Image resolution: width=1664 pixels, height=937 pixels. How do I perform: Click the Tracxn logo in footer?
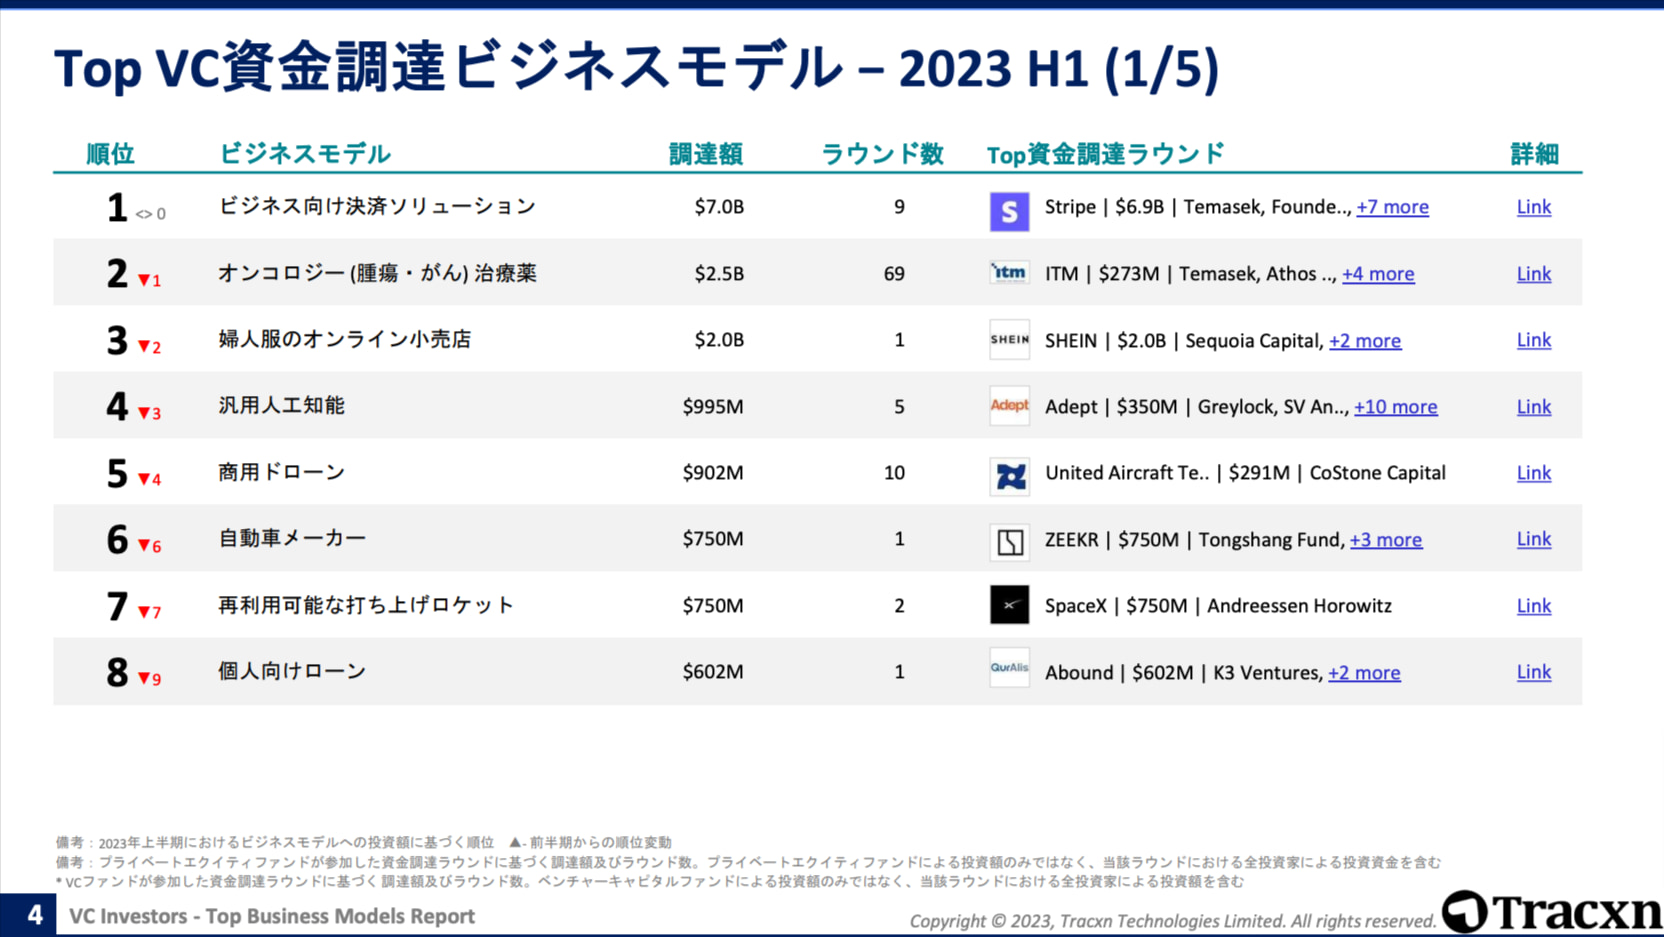tap(1552, 912)
